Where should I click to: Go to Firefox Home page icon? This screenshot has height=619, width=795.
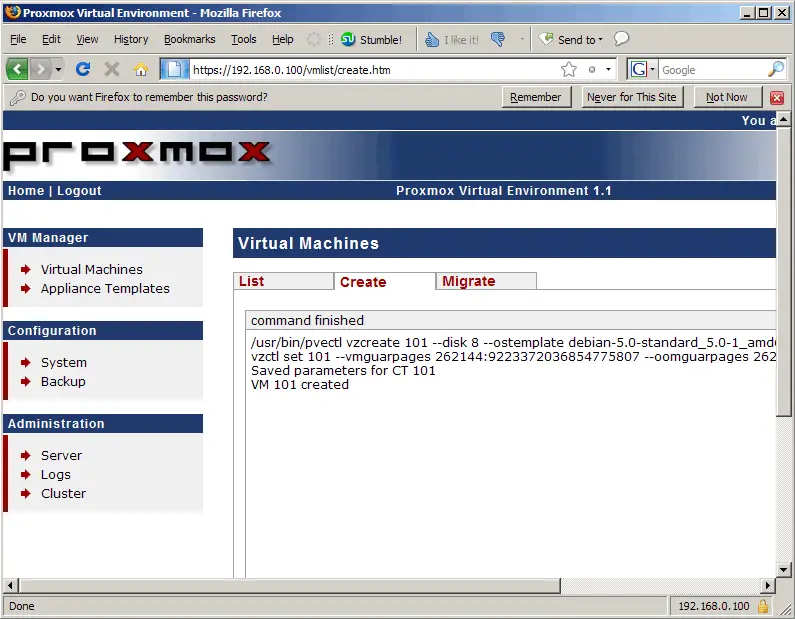[x=141, y=69]
